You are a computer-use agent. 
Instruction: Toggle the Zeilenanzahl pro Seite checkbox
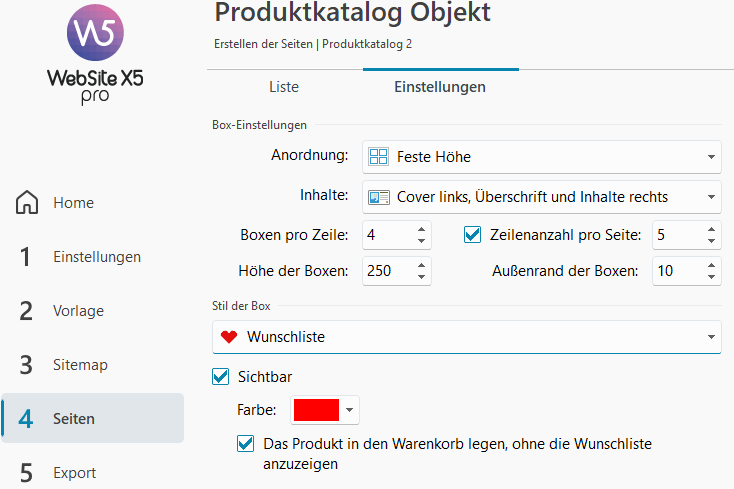(472, 234)
